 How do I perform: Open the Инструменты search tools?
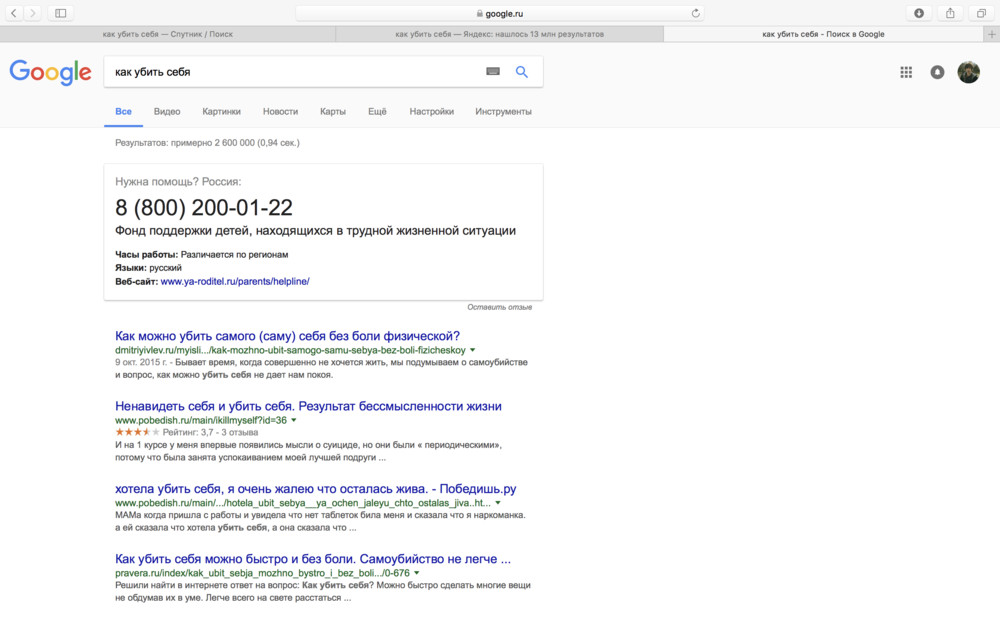pyautogui.click(x=503, y=112)
